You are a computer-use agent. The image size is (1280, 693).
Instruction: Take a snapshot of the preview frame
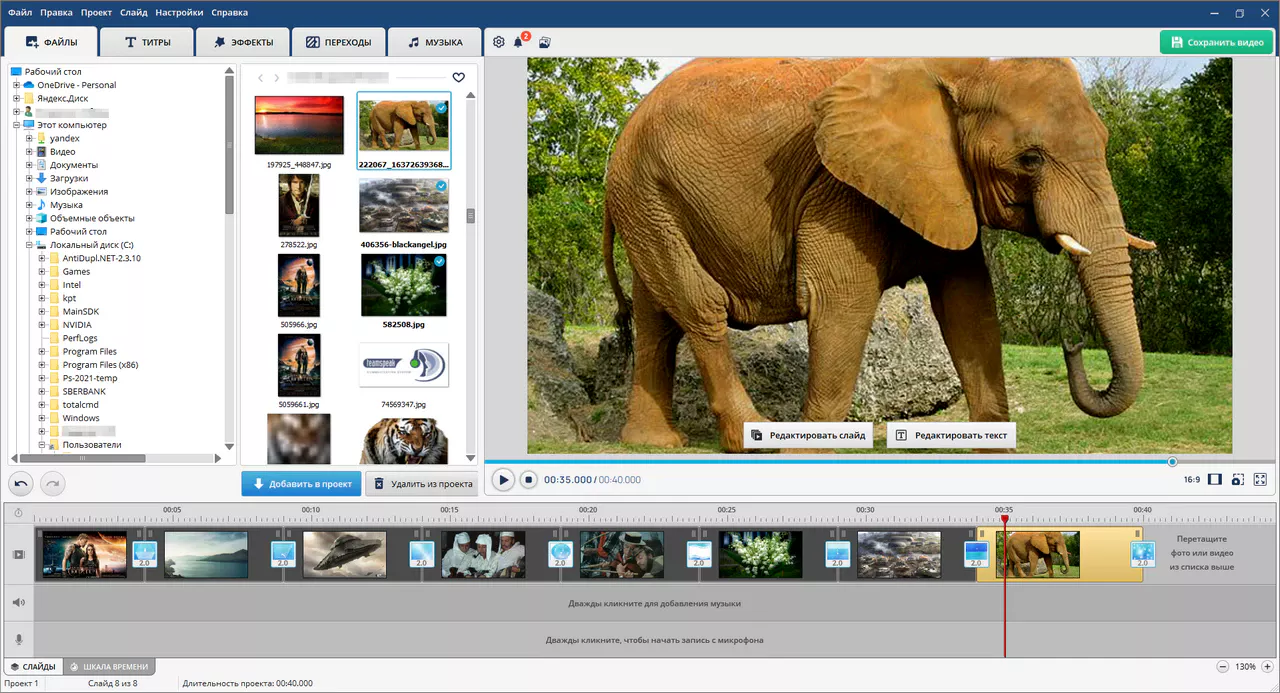click(x=1237, y=480)
